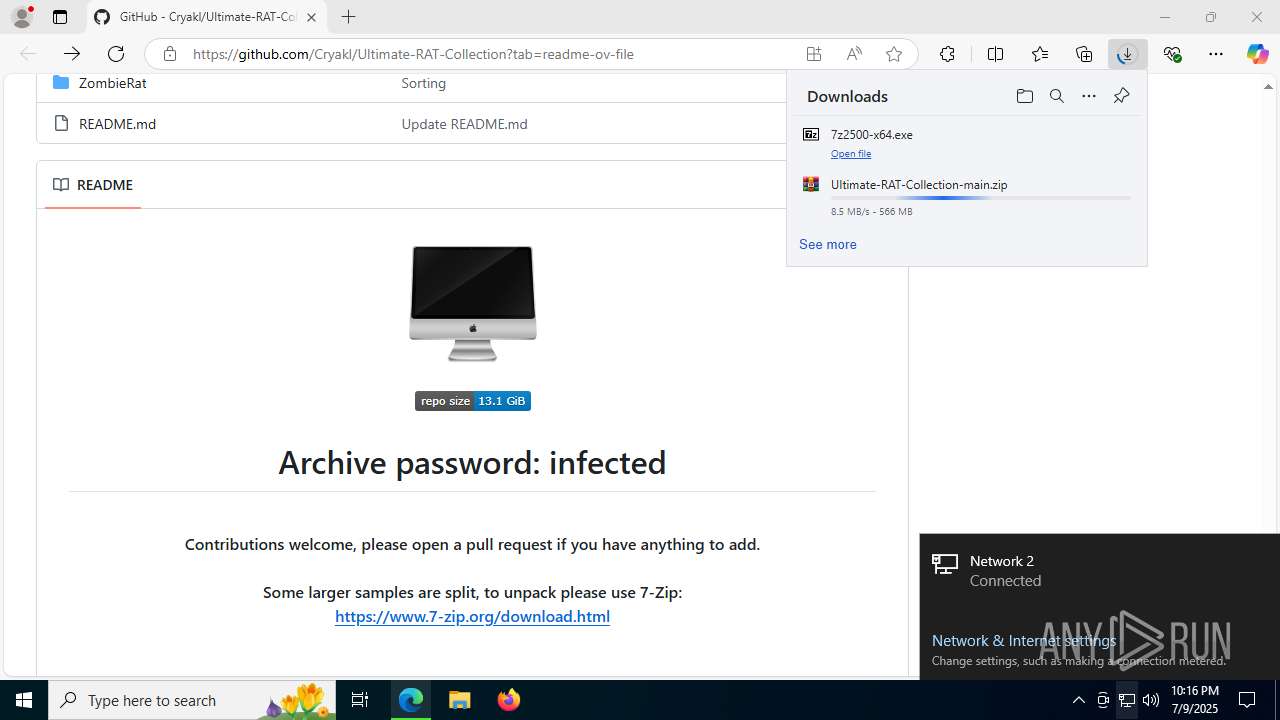
Task: Open File Explorer from taskbar
Action: pos(459,700)
